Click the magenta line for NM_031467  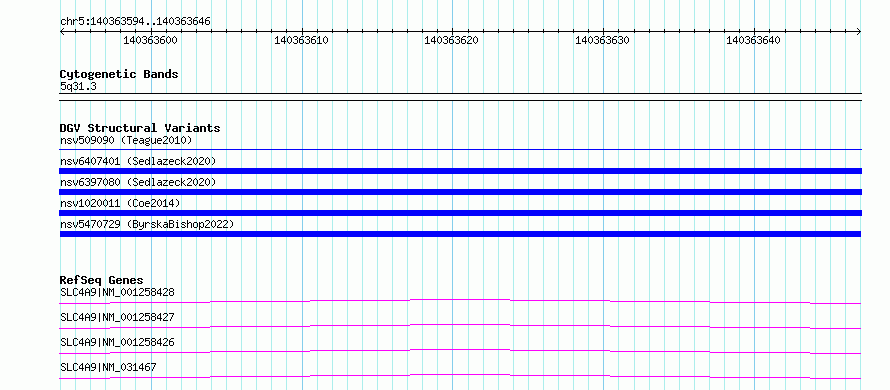pos(460,376)
